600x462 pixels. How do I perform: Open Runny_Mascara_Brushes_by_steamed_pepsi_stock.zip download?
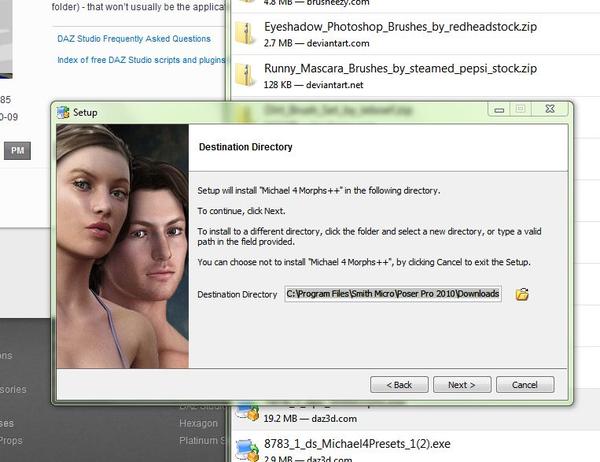coord(400,69)
